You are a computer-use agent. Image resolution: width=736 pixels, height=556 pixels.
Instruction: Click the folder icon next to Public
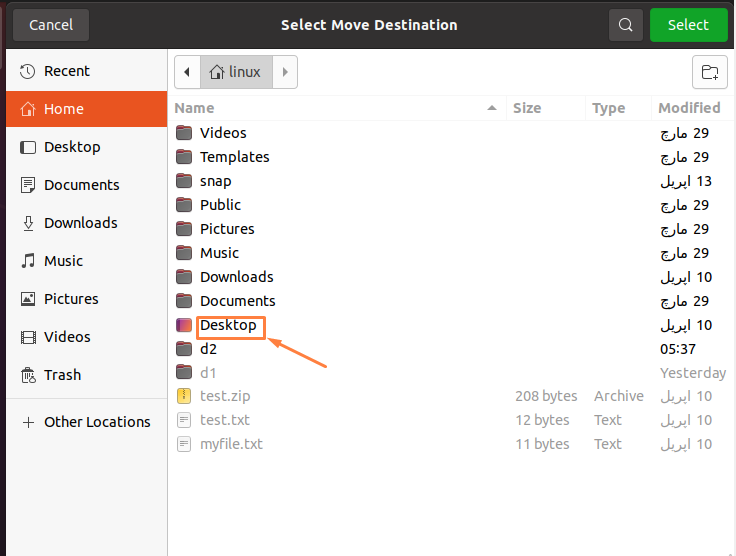coord(184,205)
